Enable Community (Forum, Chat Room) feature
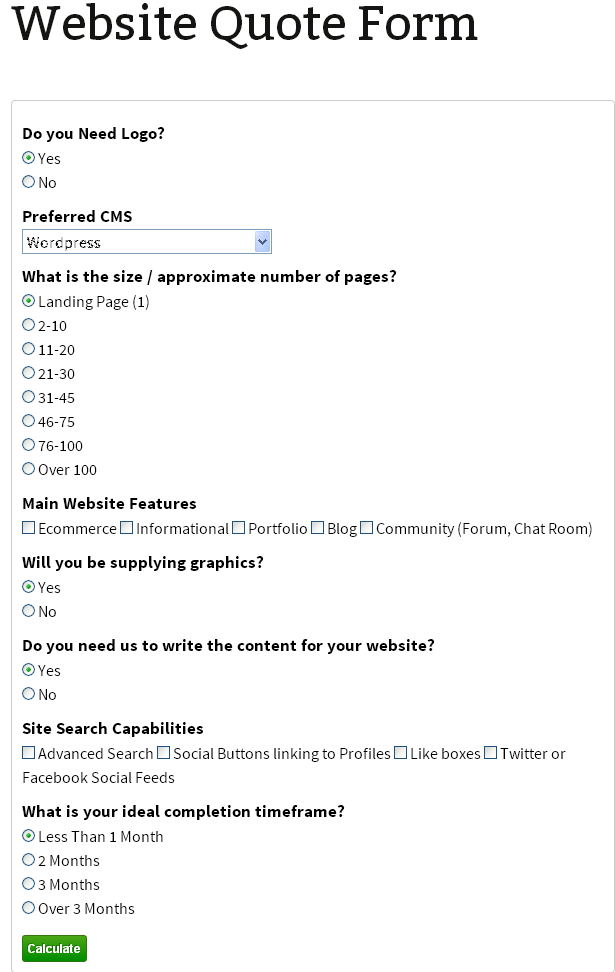Screen dimensions: 615x972 click(x=367, y=528)
